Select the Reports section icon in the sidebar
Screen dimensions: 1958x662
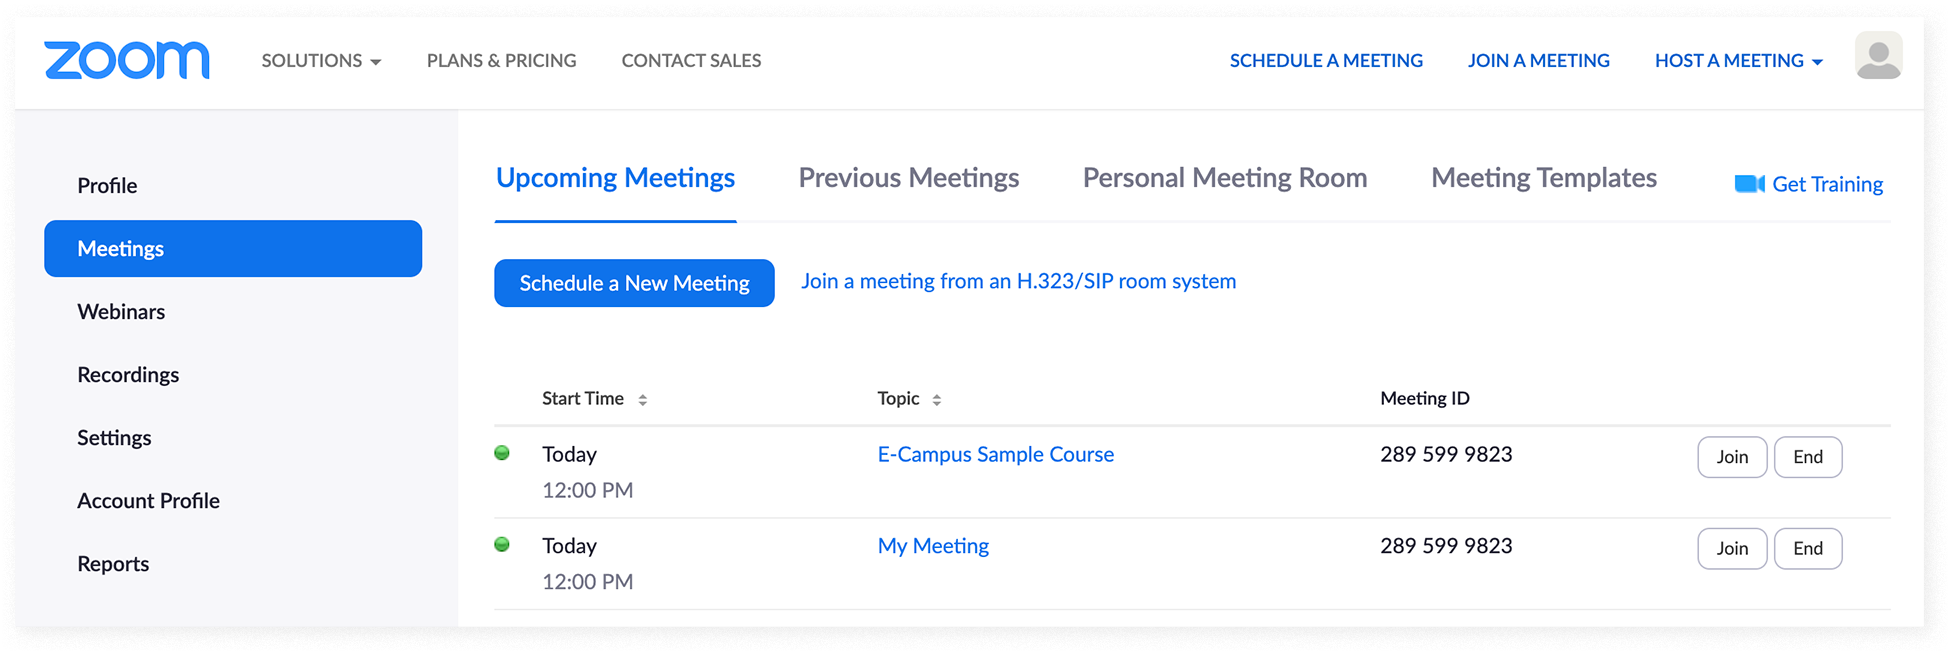[113, 563]
